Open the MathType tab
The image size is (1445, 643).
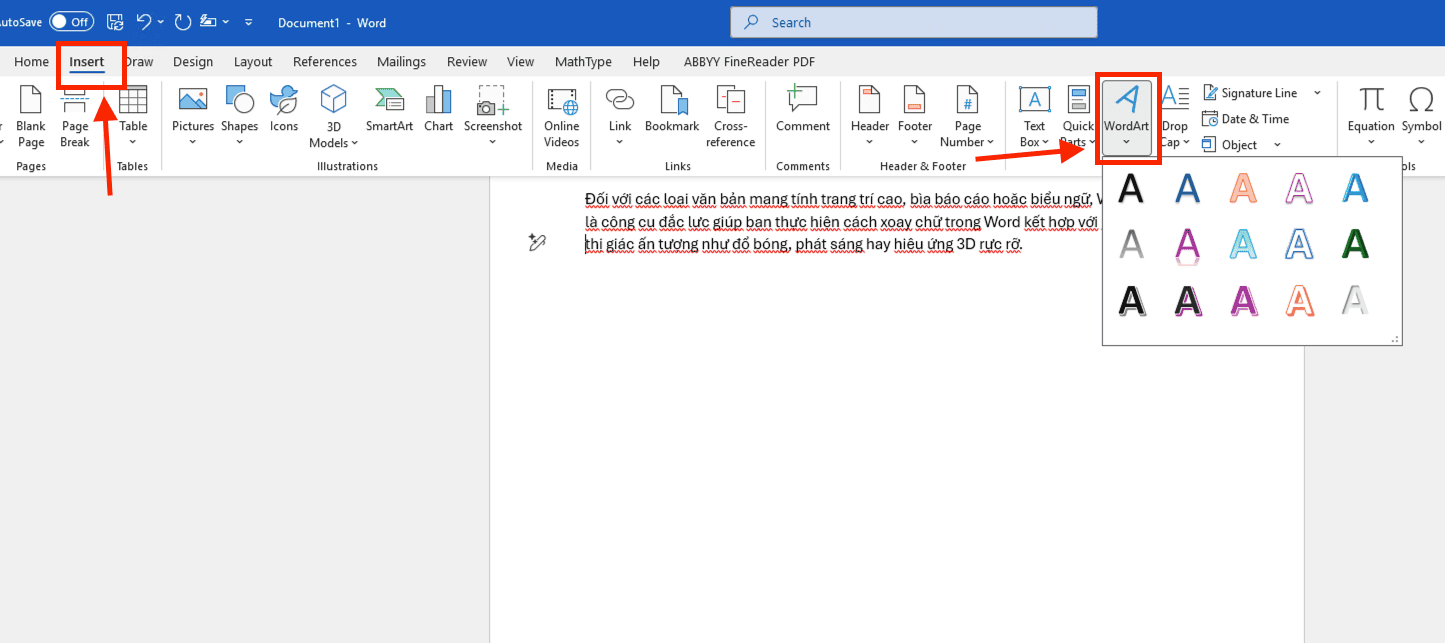582,61
